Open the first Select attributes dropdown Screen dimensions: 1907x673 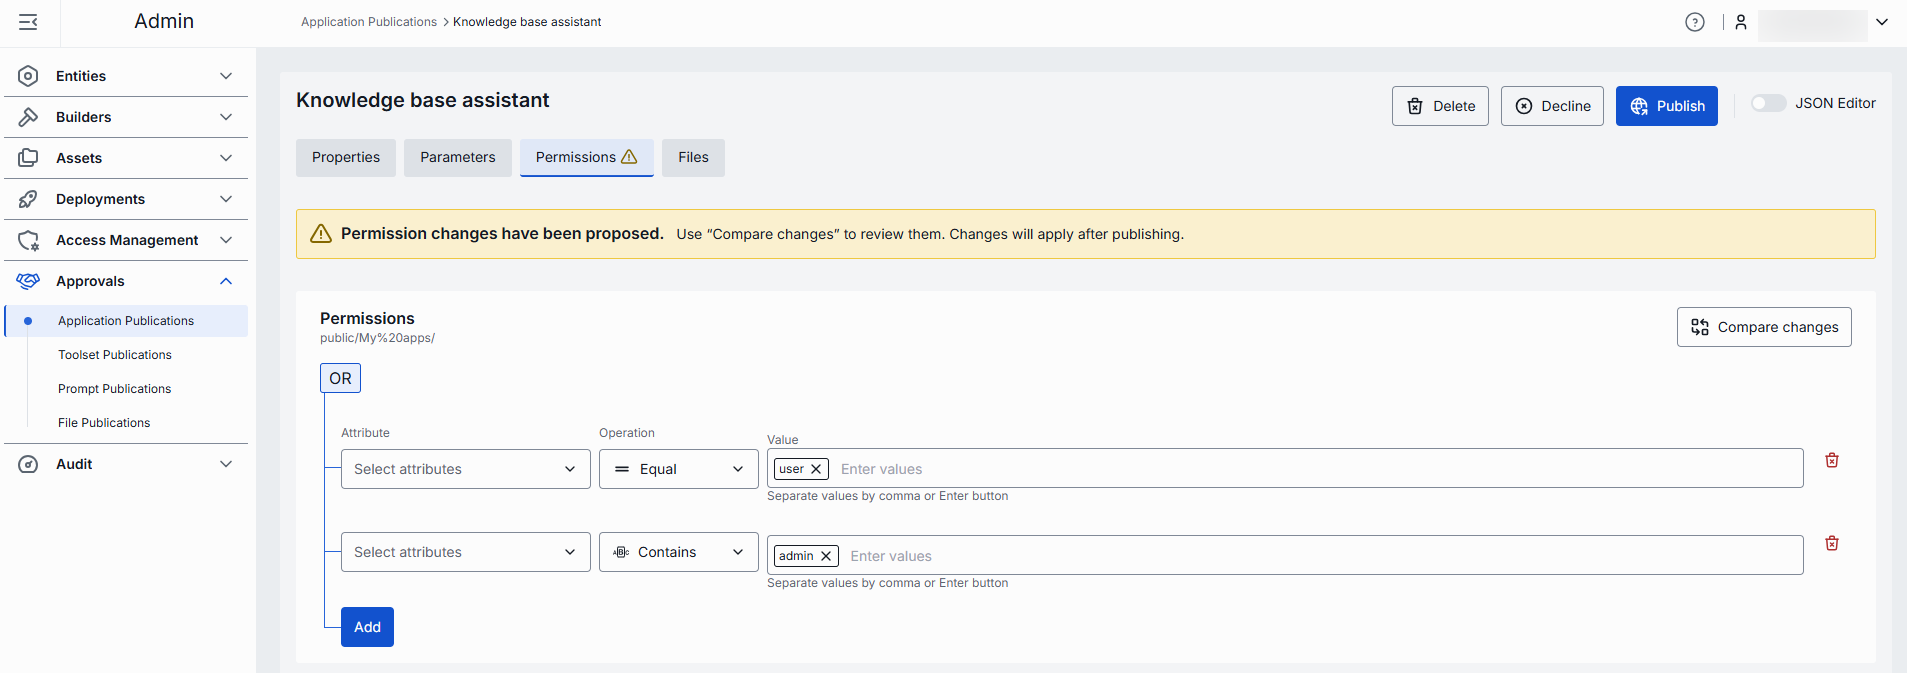[x=465, y=469]
